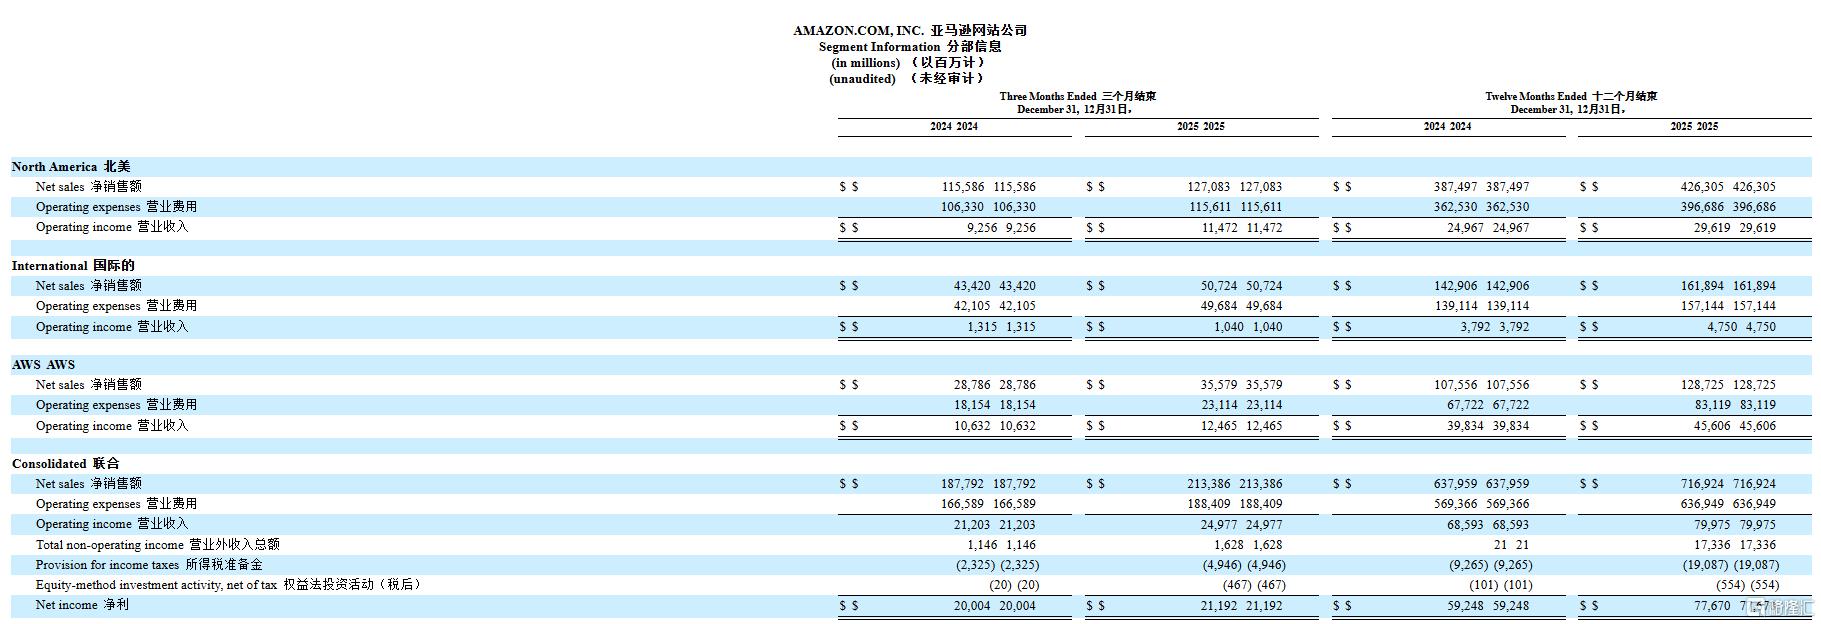The image size is (1821, 624).
Task: Select the 2025 column header under Three Months Ended
Action: (x=1200, y=126)
